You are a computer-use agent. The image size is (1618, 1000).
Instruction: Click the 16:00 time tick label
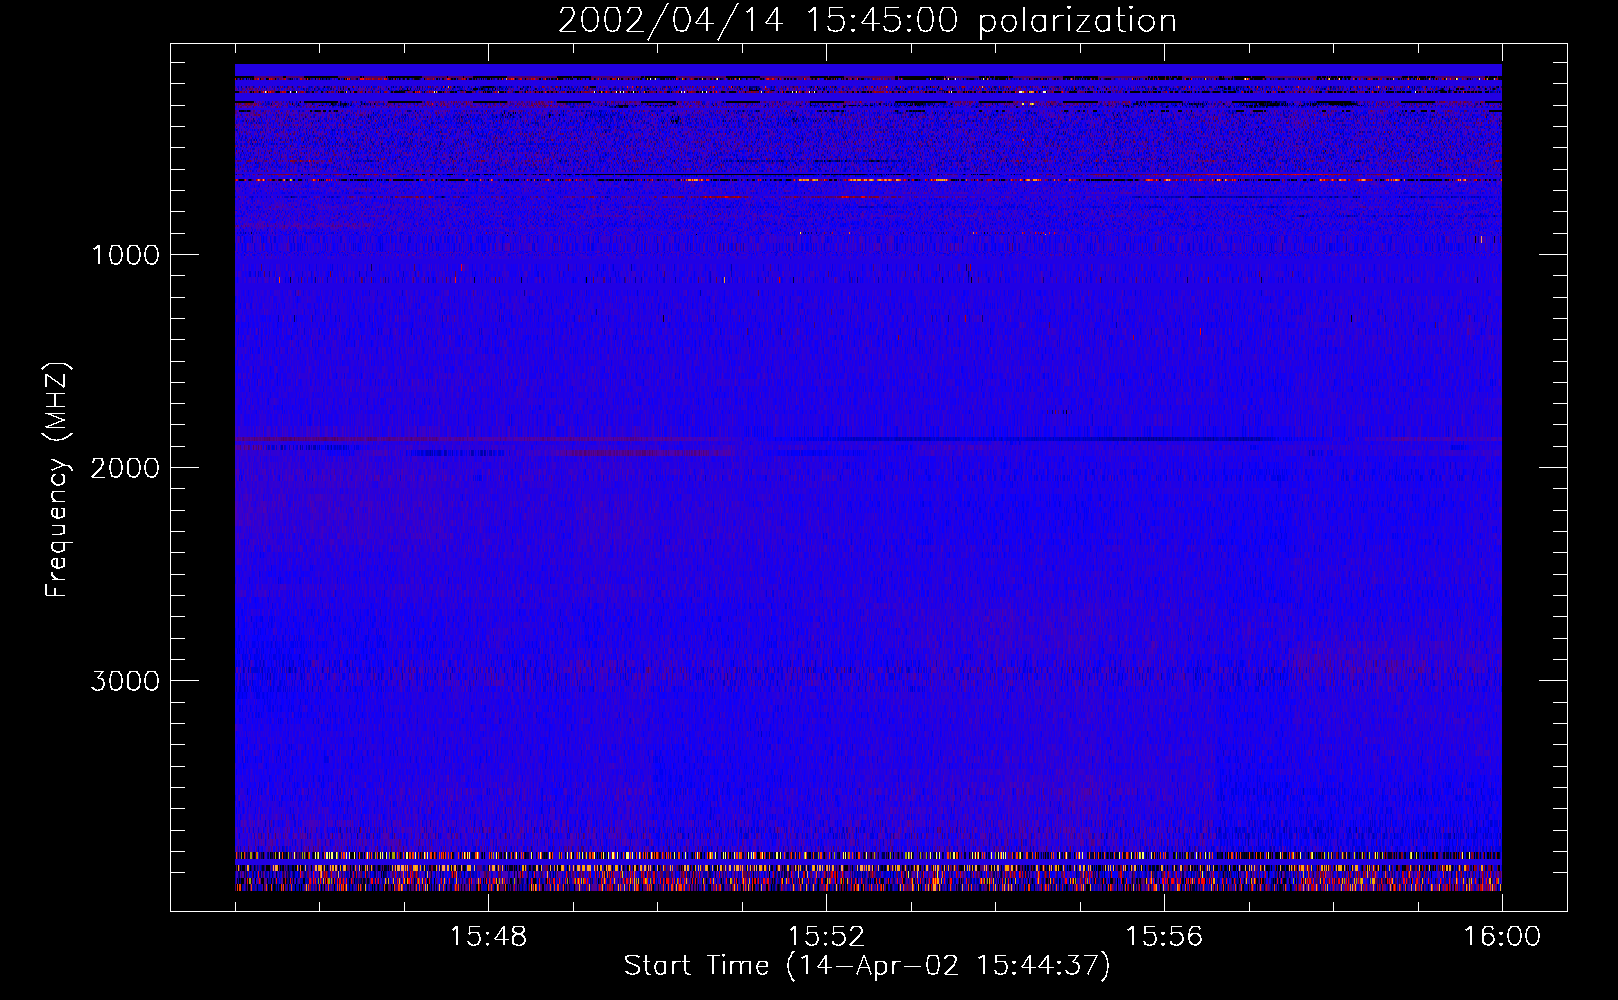click(x=1502, y=937)
